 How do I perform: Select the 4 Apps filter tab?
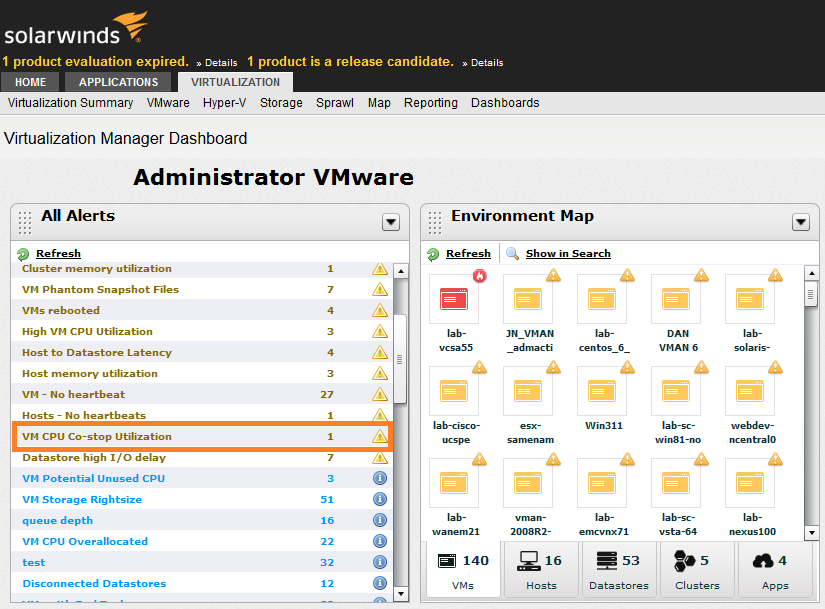[775, 570]
